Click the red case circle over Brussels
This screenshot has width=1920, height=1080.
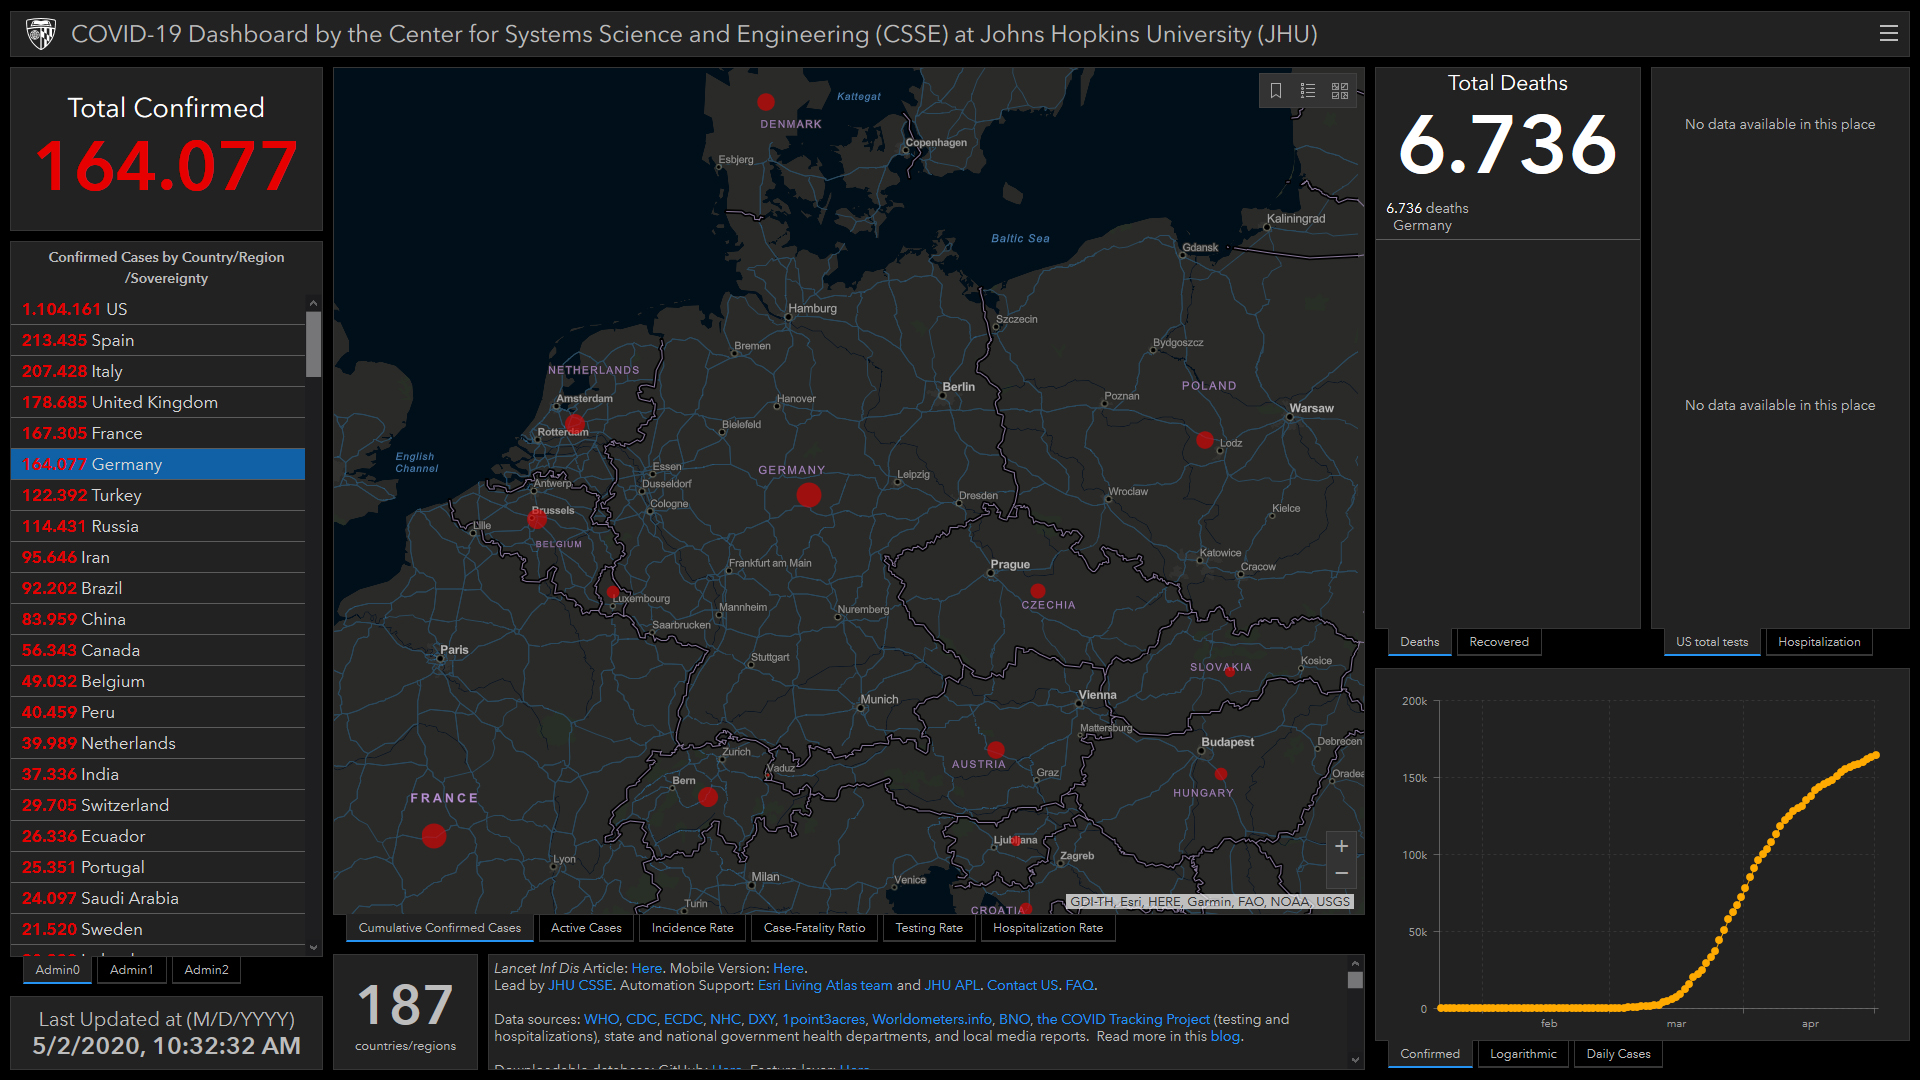[538, 519]
